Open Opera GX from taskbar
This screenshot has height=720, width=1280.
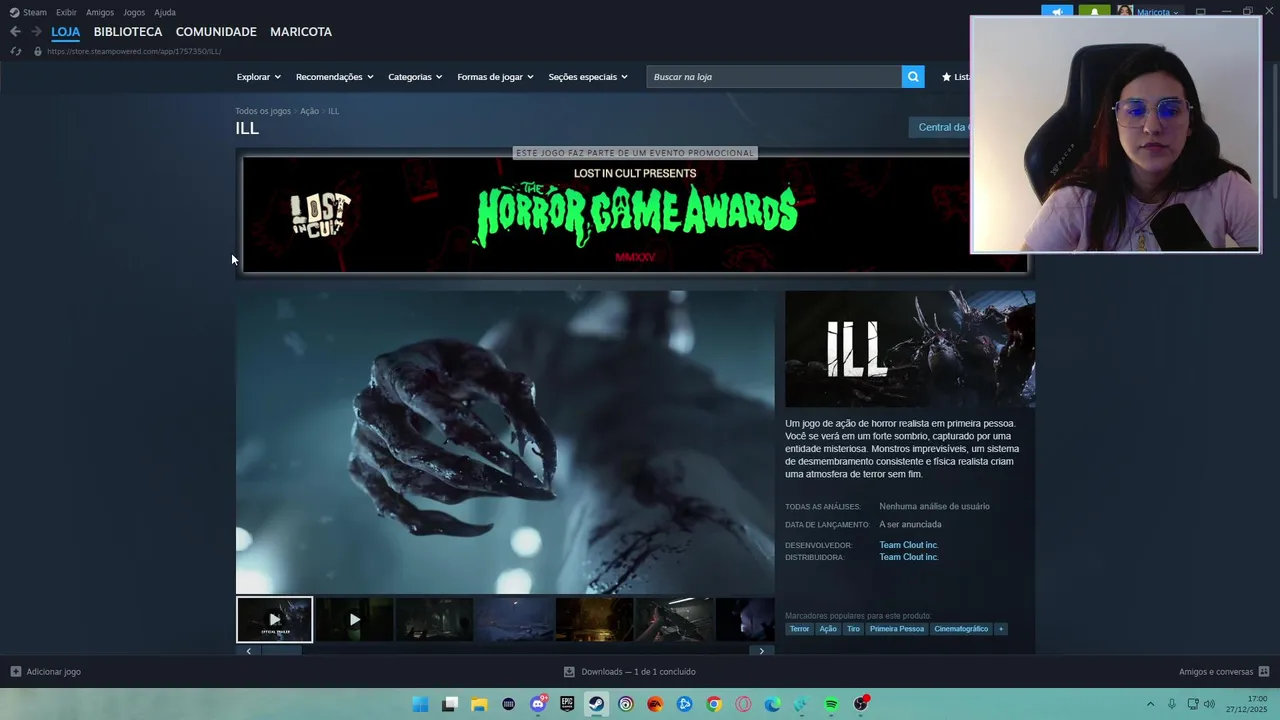743,704
